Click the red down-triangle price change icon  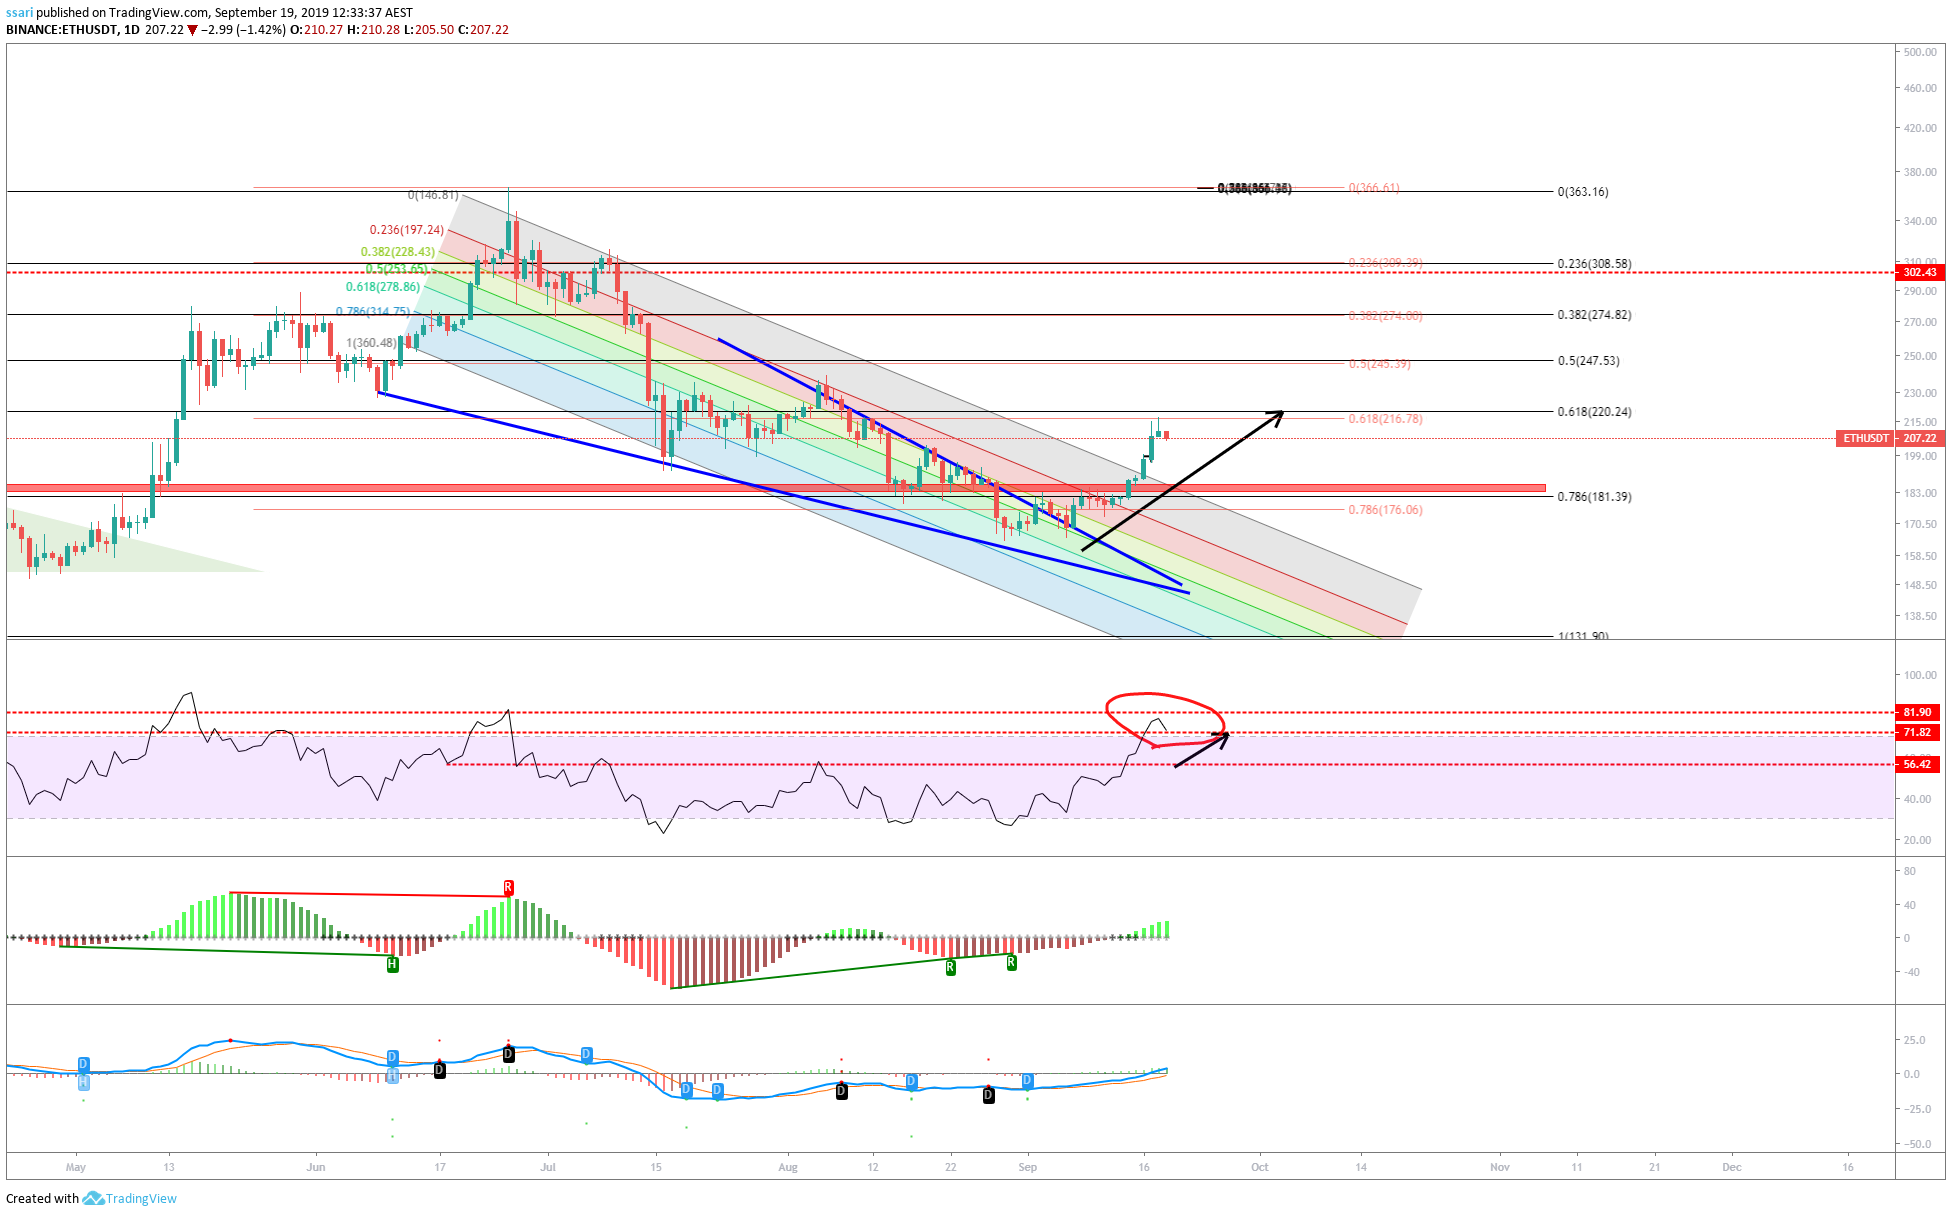192,30
